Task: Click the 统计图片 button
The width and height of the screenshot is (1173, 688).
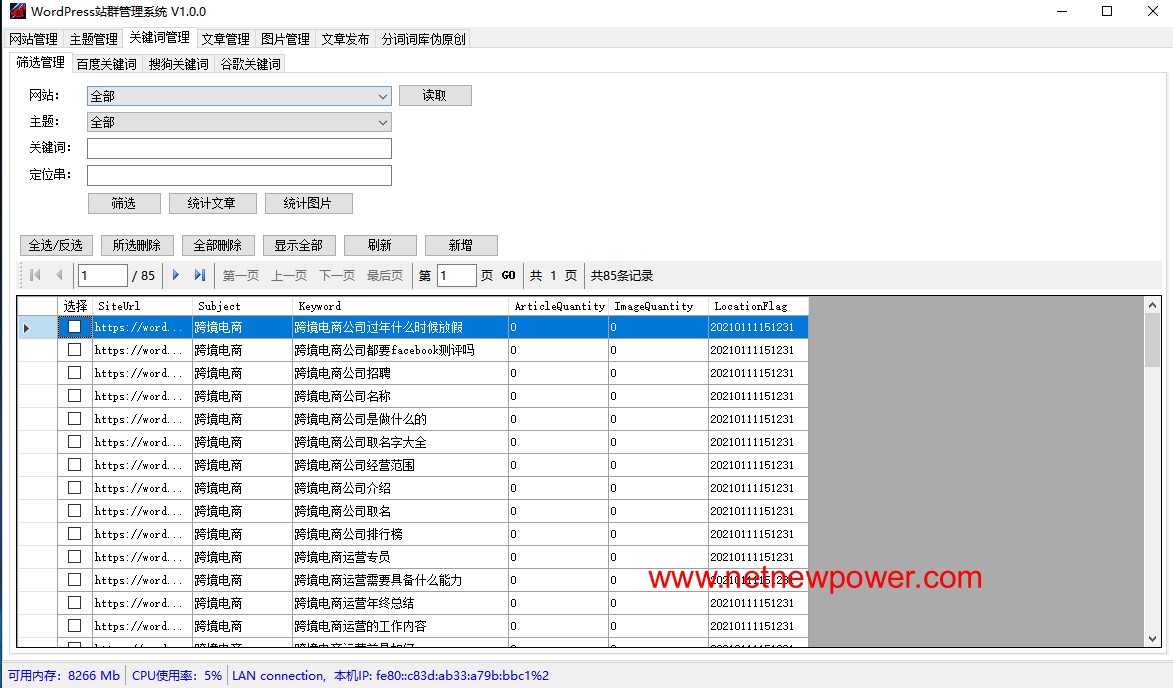Action: (x=308, y=203)
